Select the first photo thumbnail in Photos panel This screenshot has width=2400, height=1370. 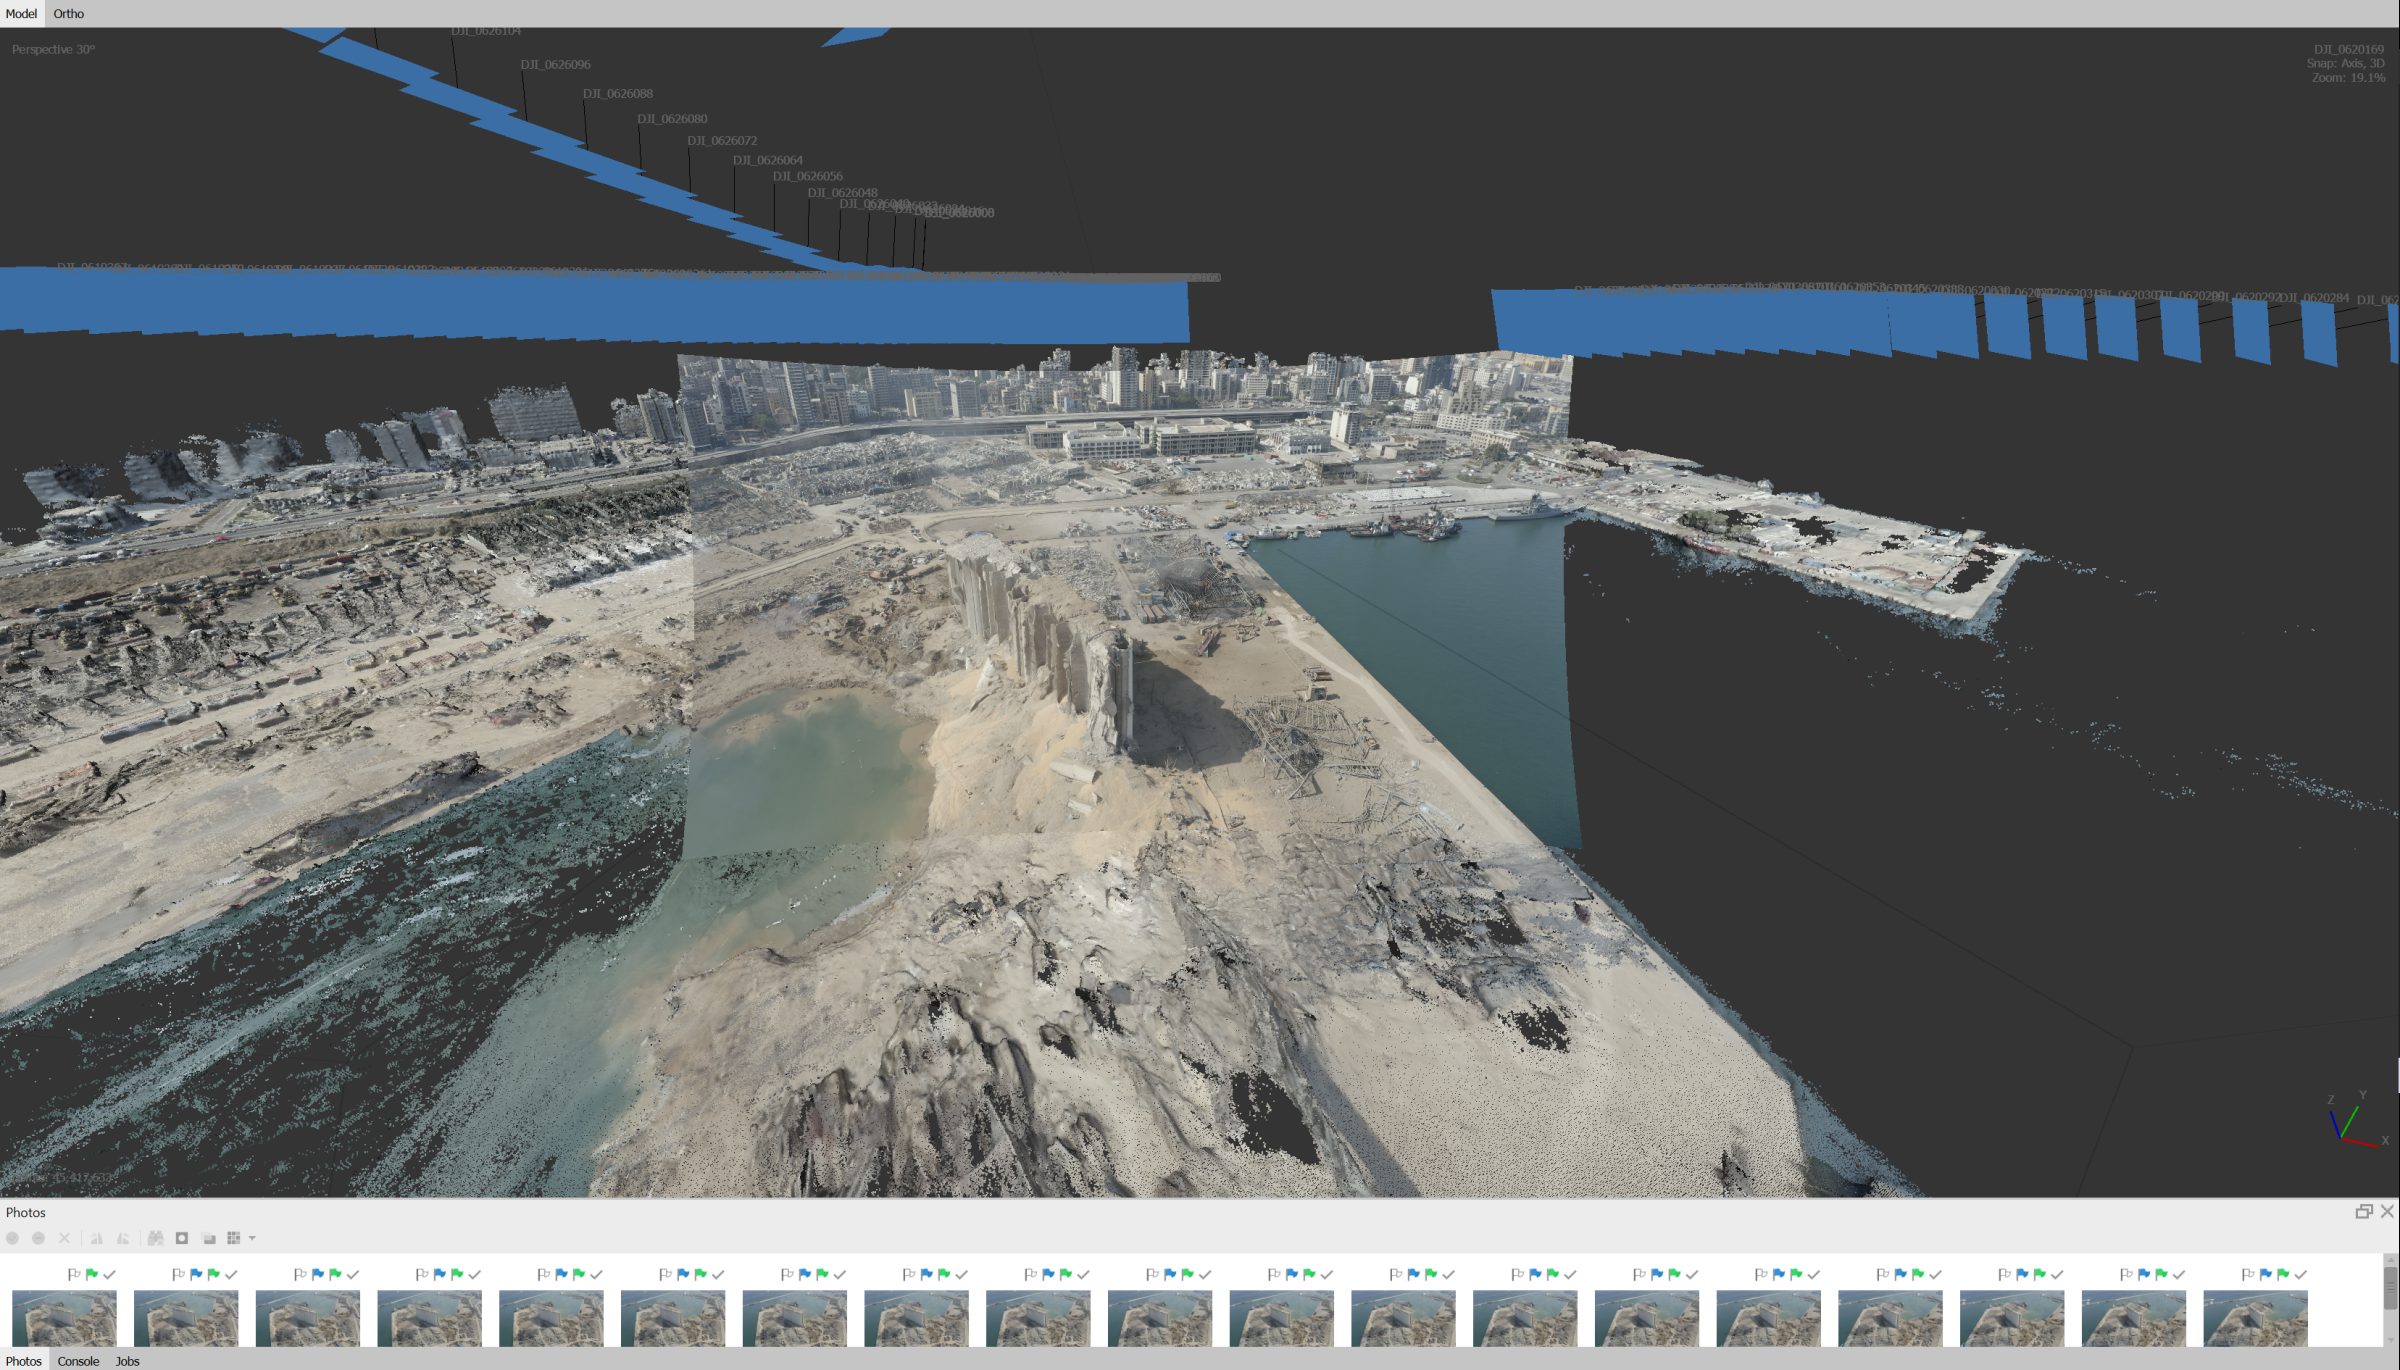coord(64,1317)
